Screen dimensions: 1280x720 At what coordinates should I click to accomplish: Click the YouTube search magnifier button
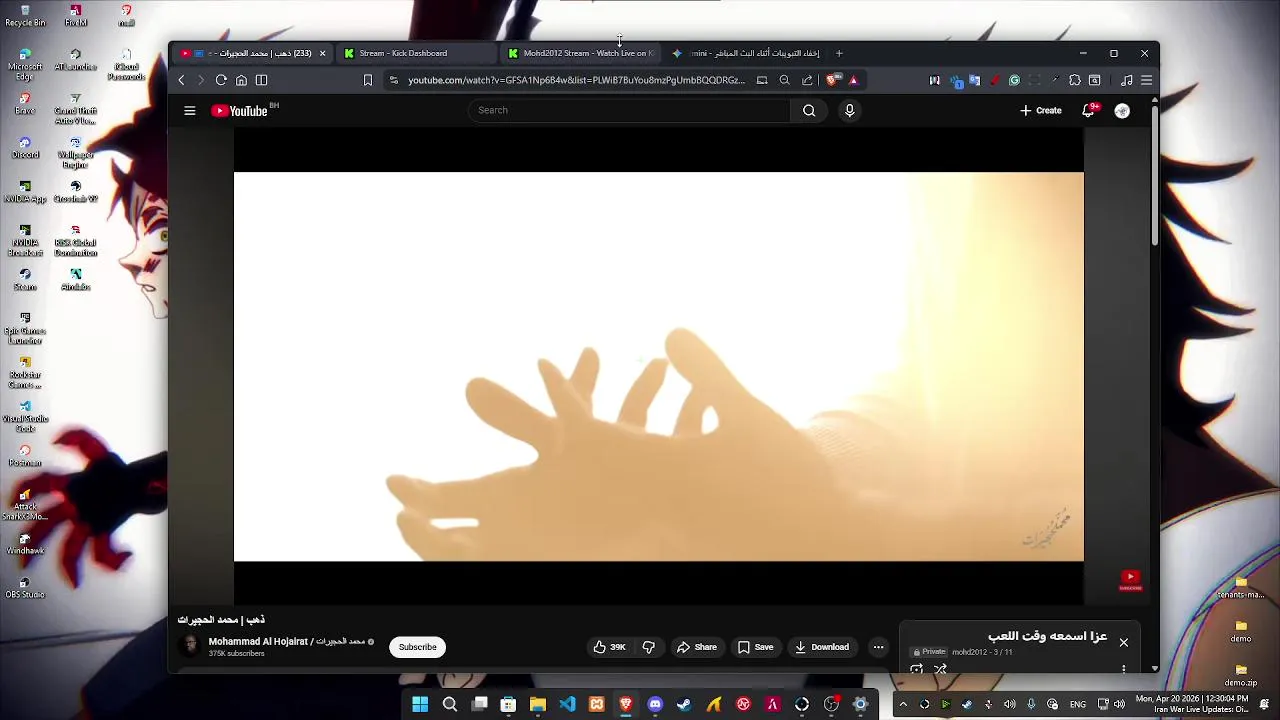809,110
